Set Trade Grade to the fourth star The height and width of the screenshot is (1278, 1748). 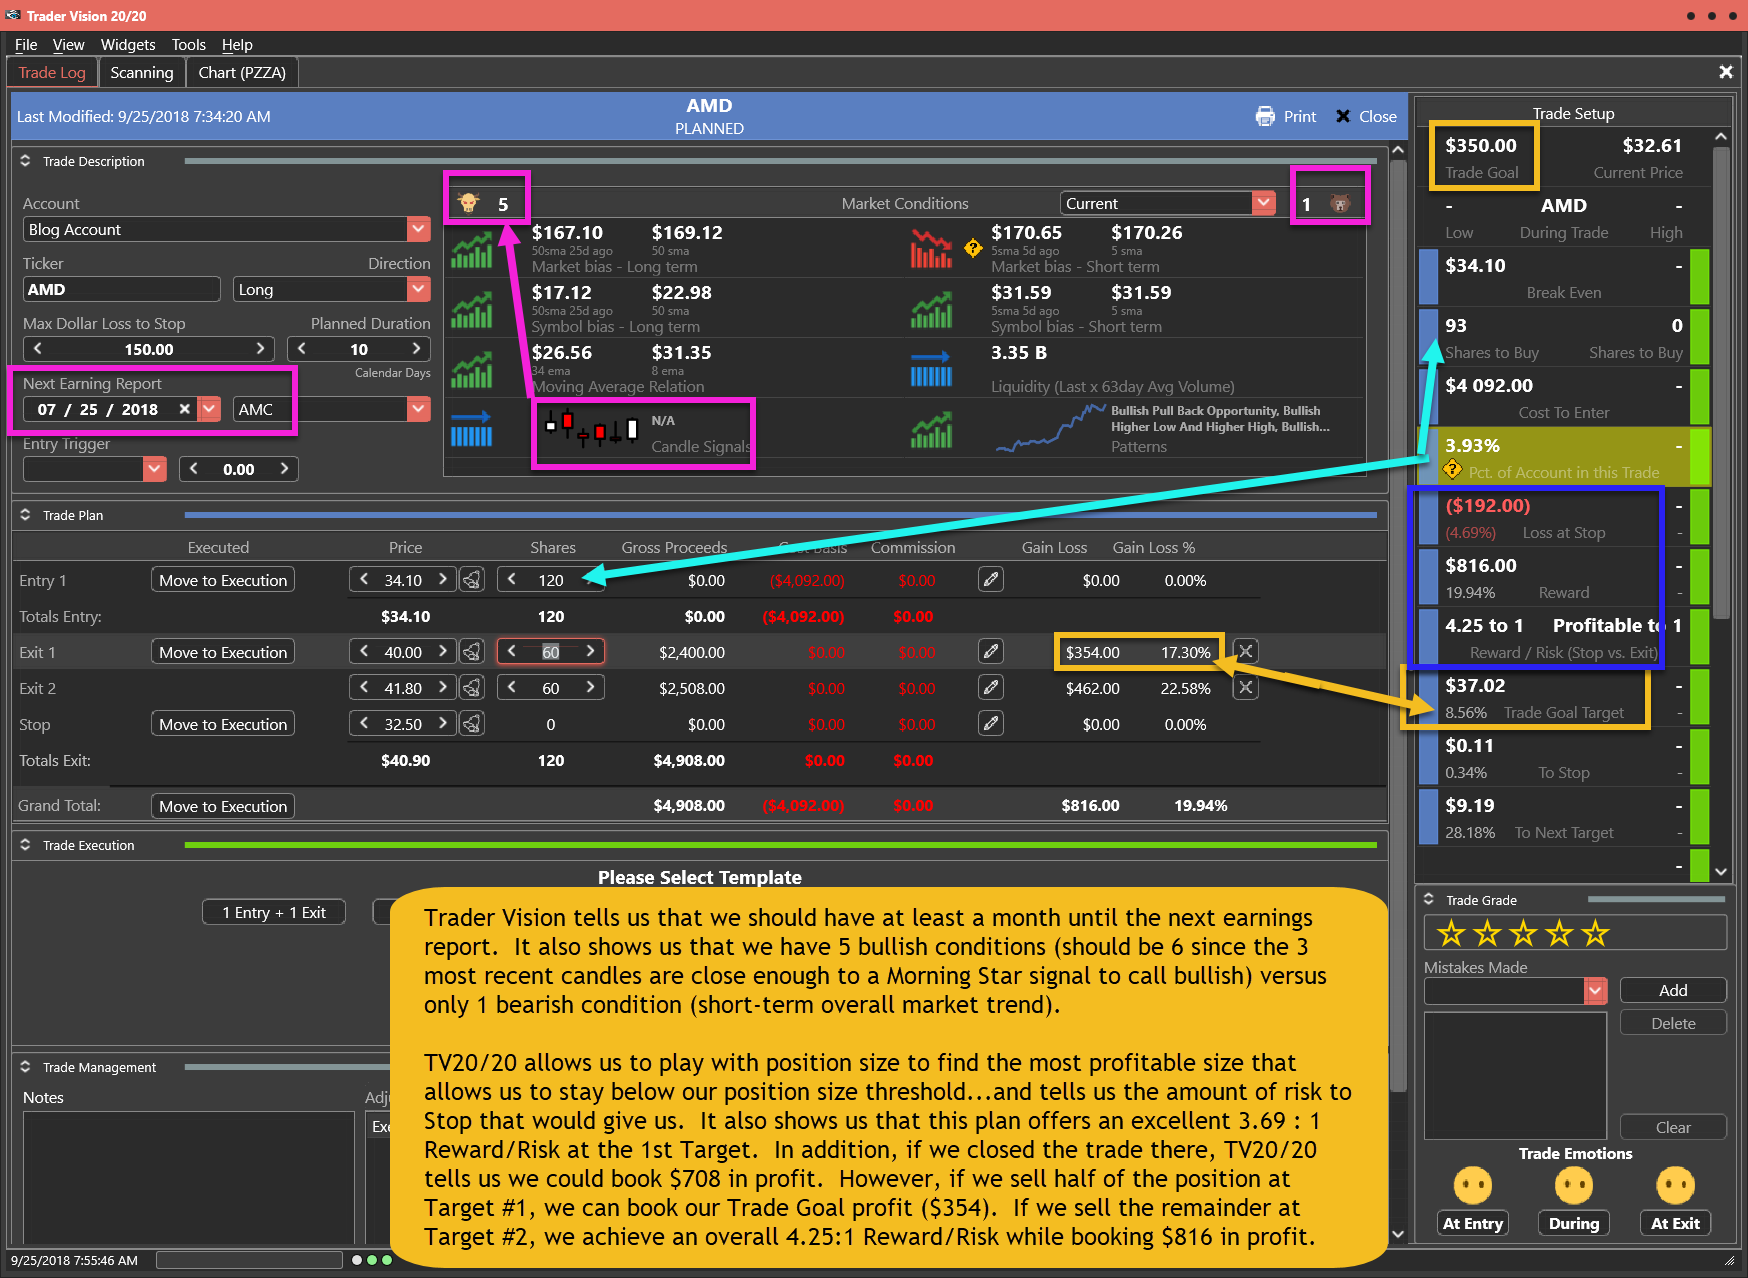(1559, 934)
